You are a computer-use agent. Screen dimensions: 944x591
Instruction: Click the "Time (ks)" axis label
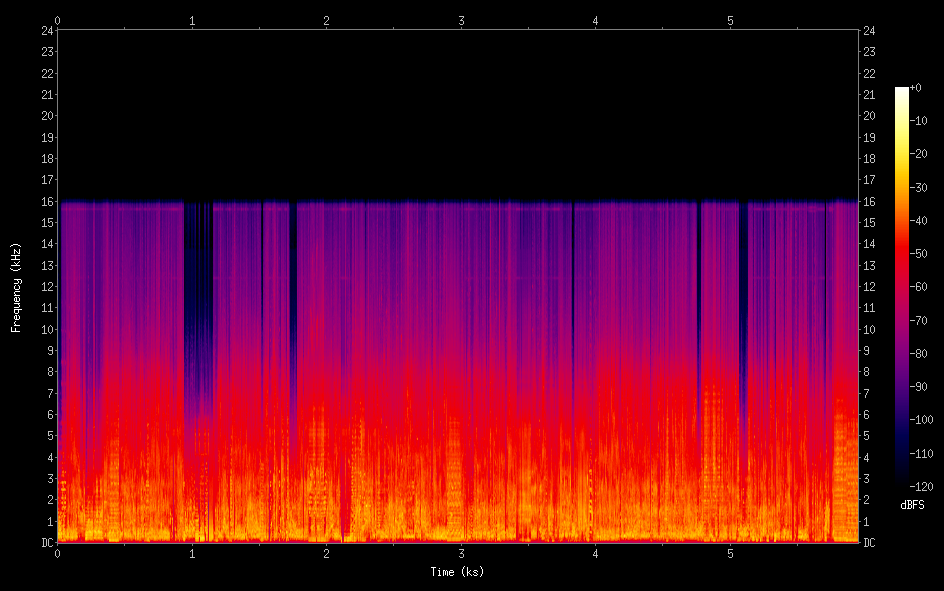tap(459, 572)
